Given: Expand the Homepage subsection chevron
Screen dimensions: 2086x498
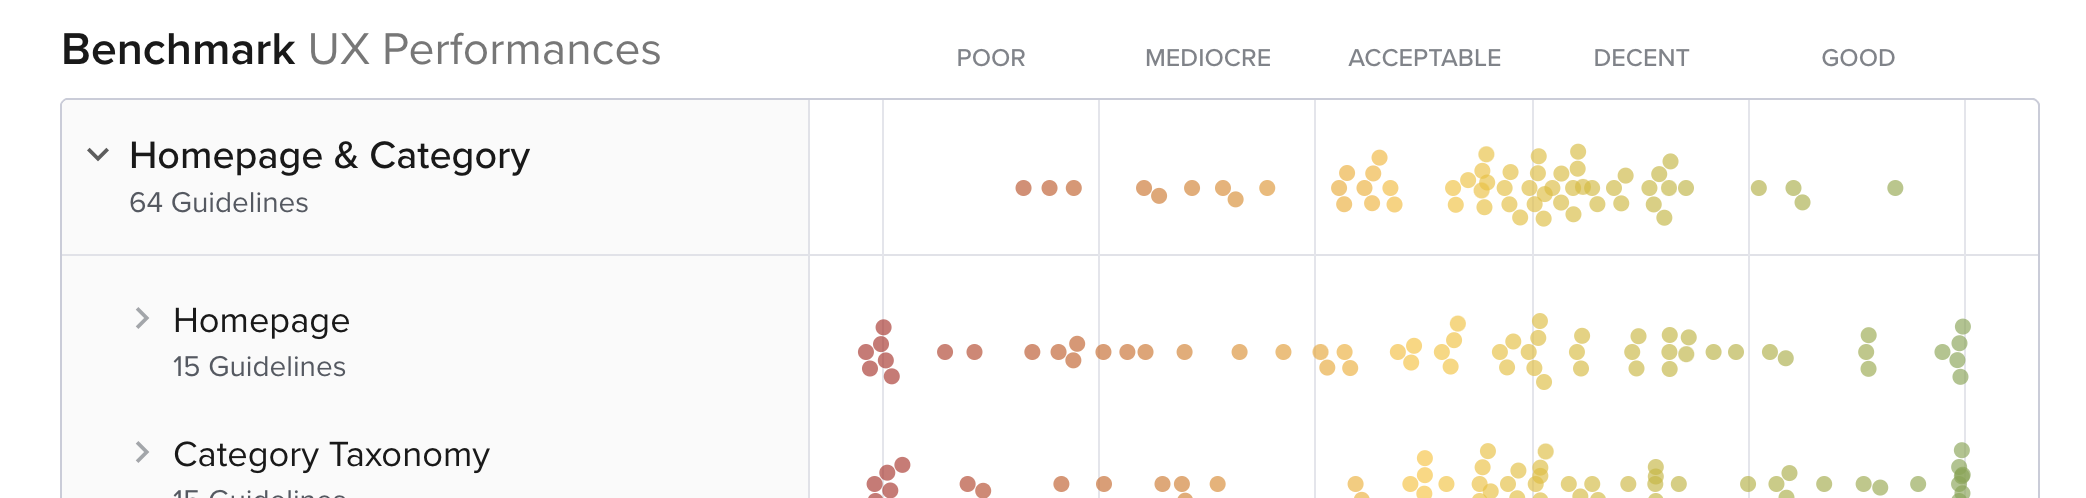Looking at the screenshot, I should pyautogui.click(x=142, y=319).
